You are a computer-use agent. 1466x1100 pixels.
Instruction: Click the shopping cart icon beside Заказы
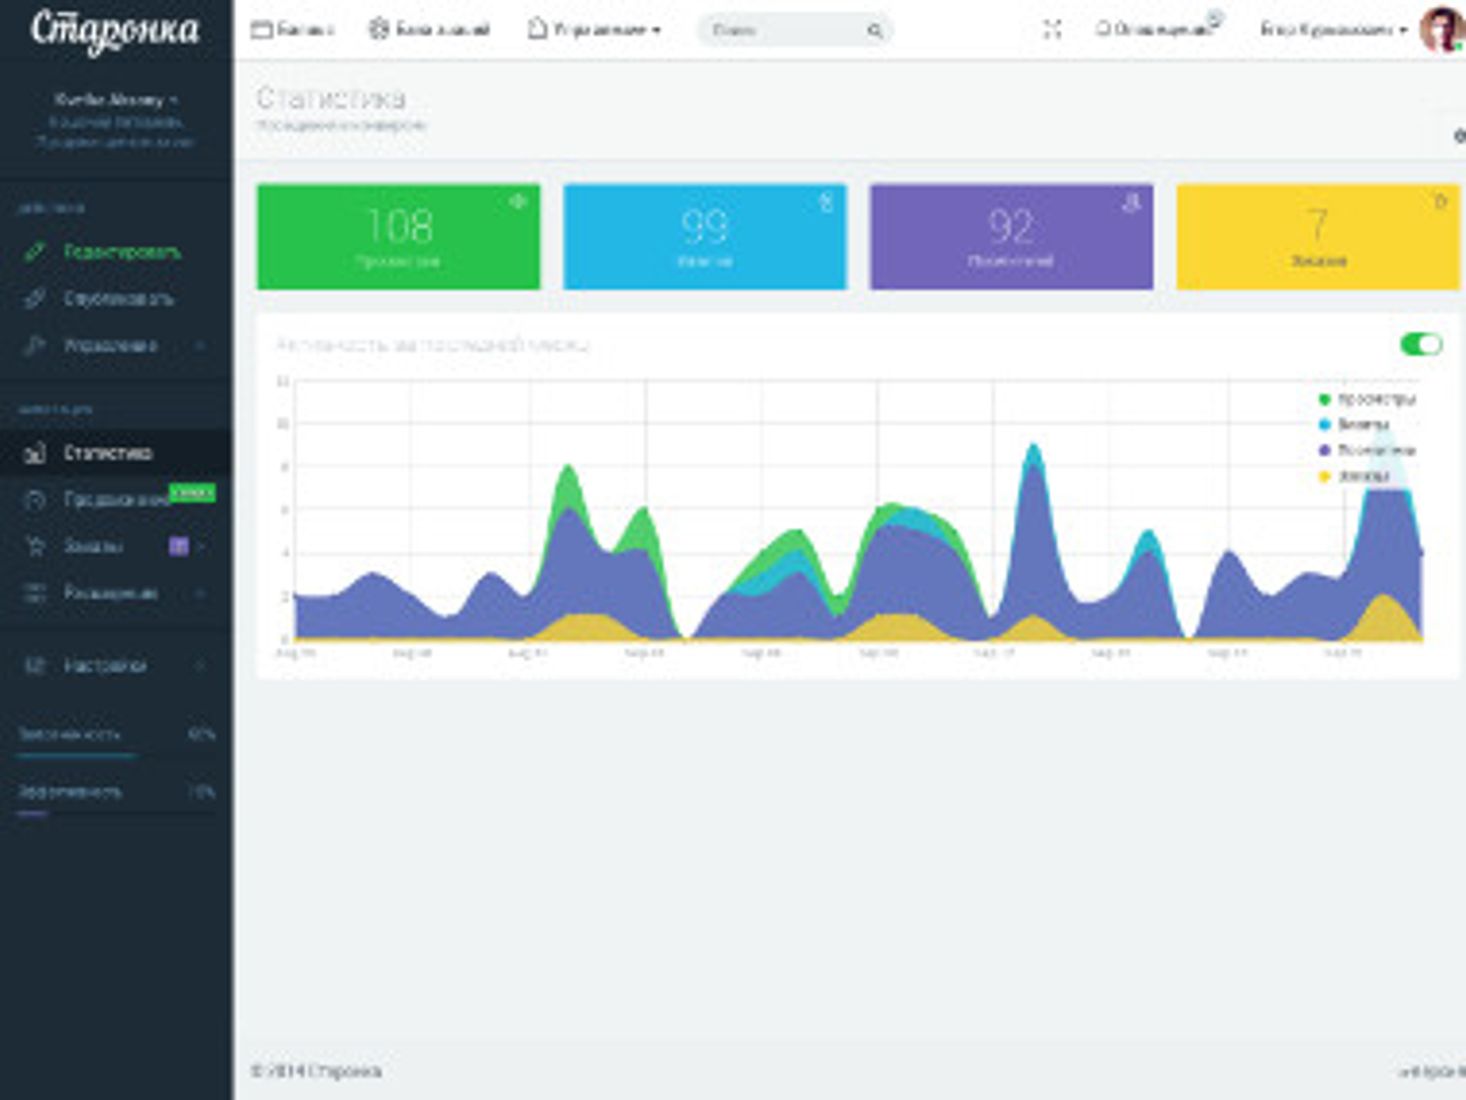[35, 546]
